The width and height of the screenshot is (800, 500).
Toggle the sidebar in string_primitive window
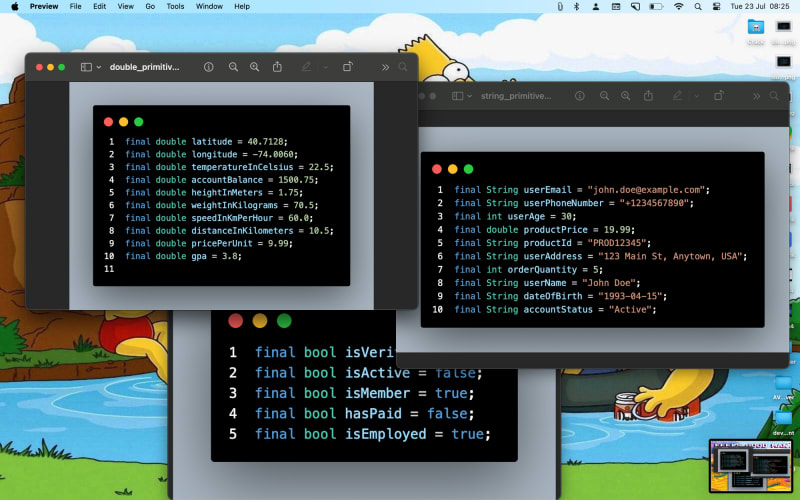point(458,96)
